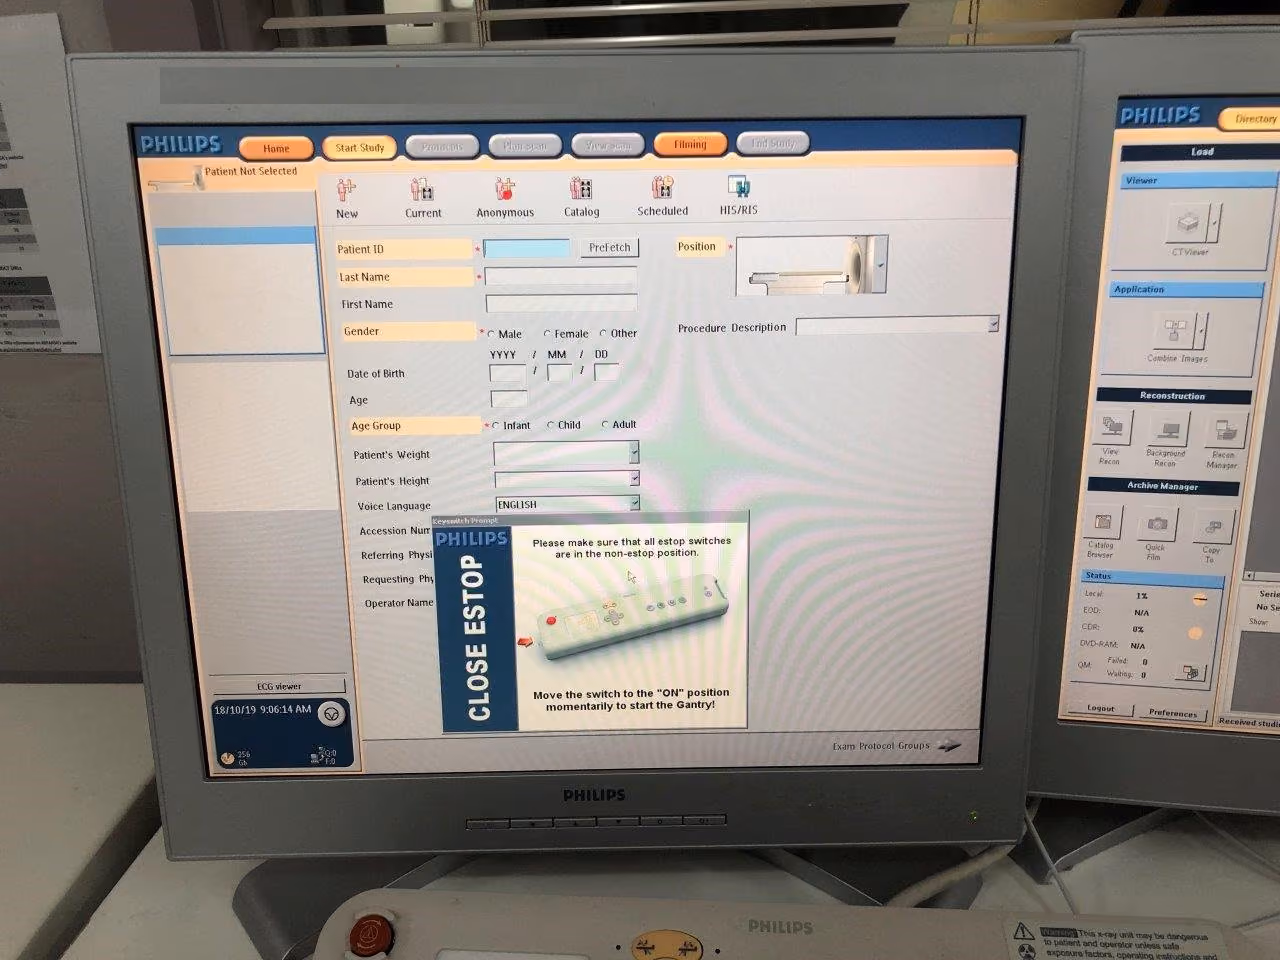Select Female gender radio button
Viewport: 1280px width, 960px height.
tap(547, 334)
